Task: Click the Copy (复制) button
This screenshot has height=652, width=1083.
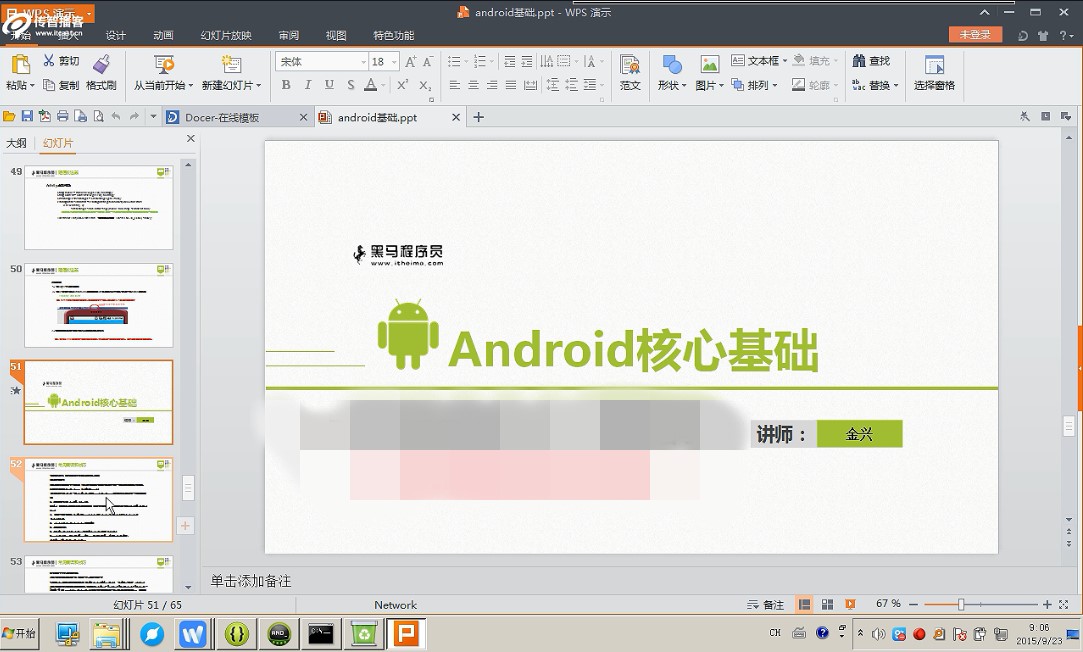Action: pyautogui.click(x=61, y=85)
